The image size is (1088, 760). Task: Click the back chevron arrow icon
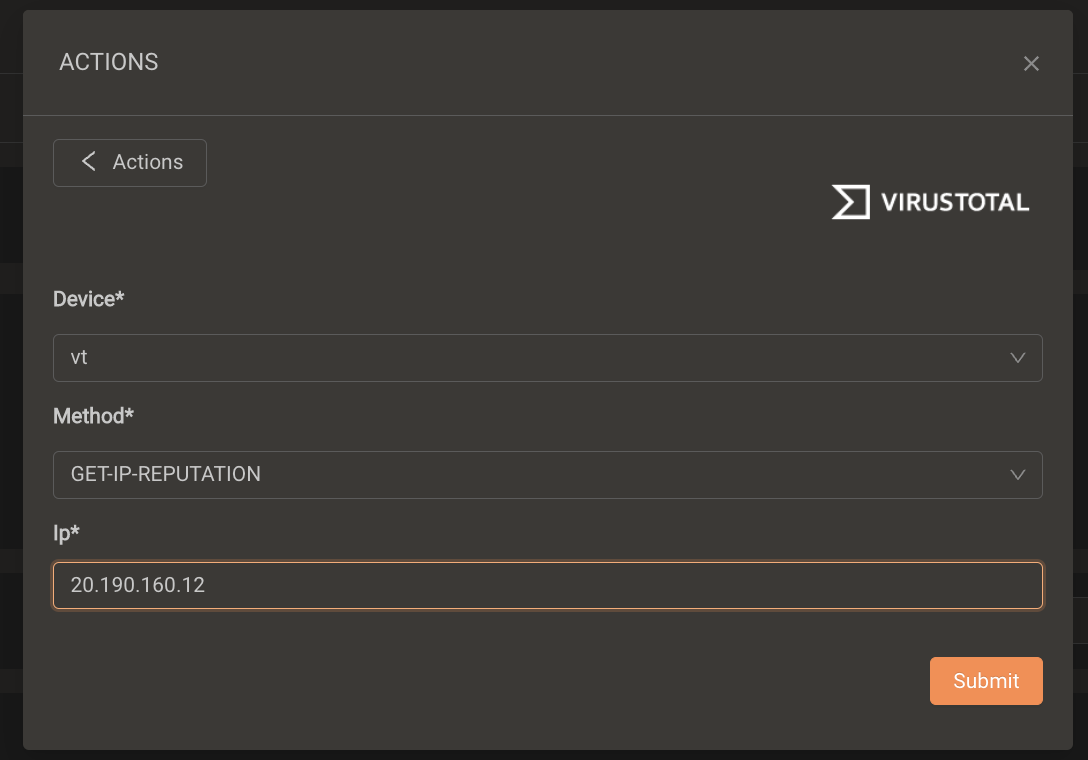(89, 162)
